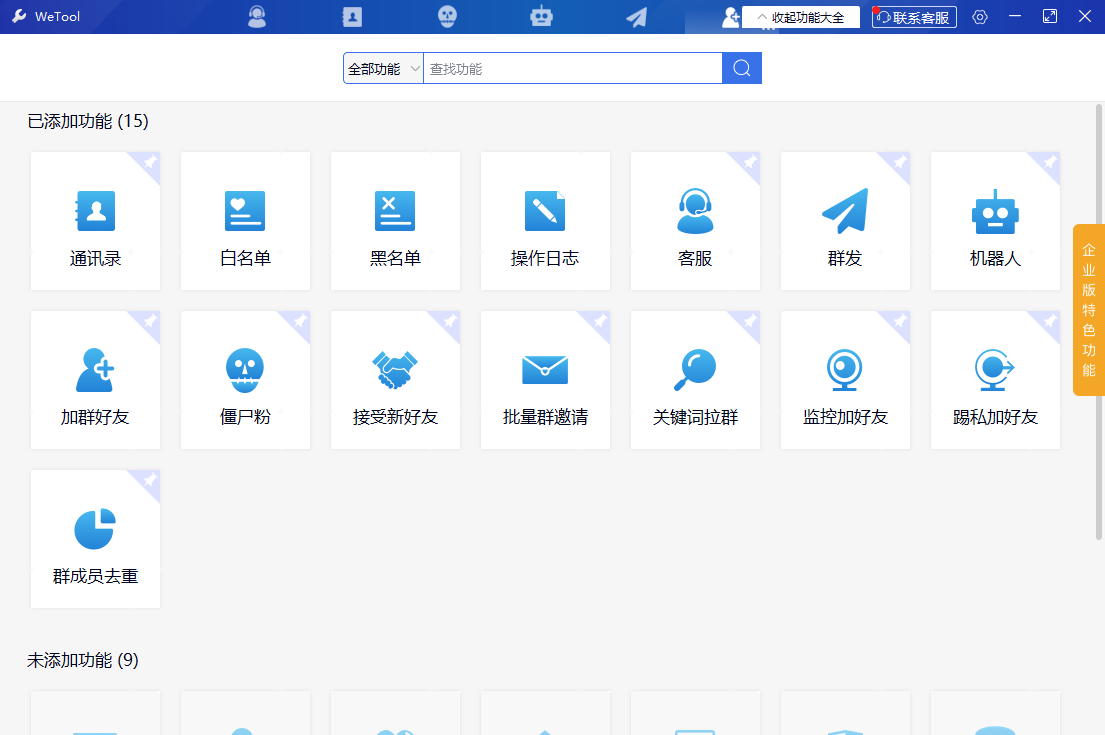
Task: Open the 群发 mass send feature card
Action: [x=846, y=221]
